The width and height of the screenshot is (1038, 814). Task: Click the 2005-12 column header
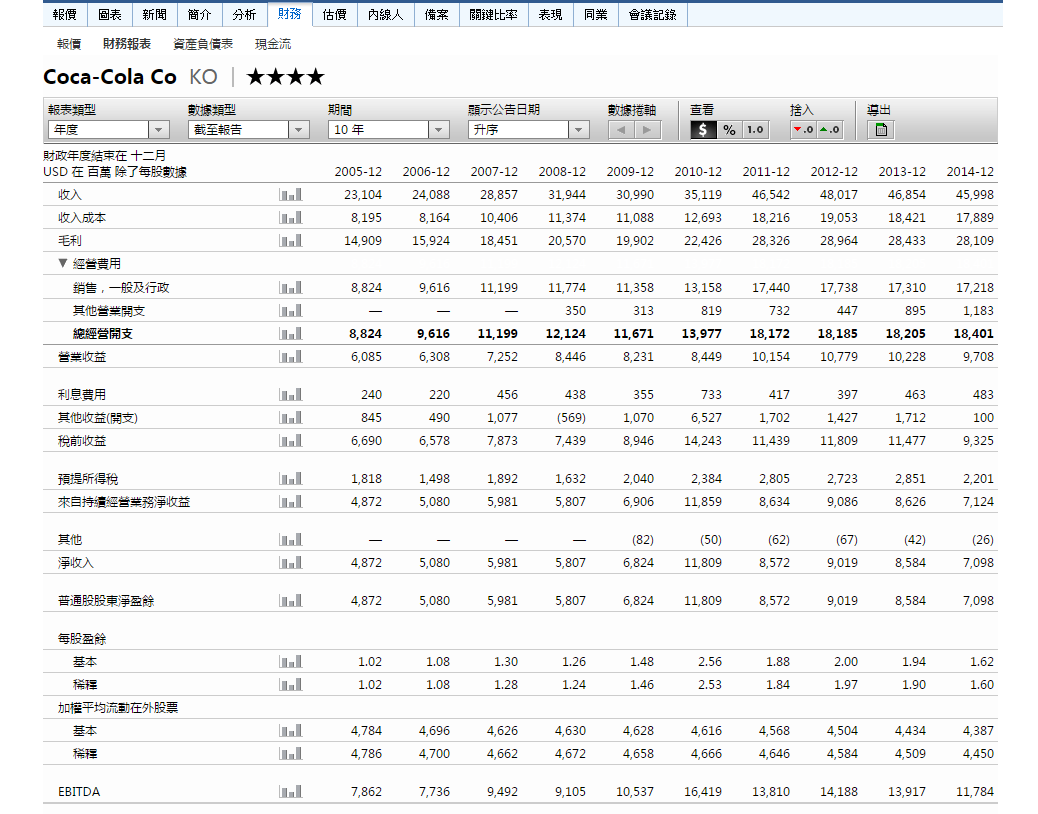358,171
